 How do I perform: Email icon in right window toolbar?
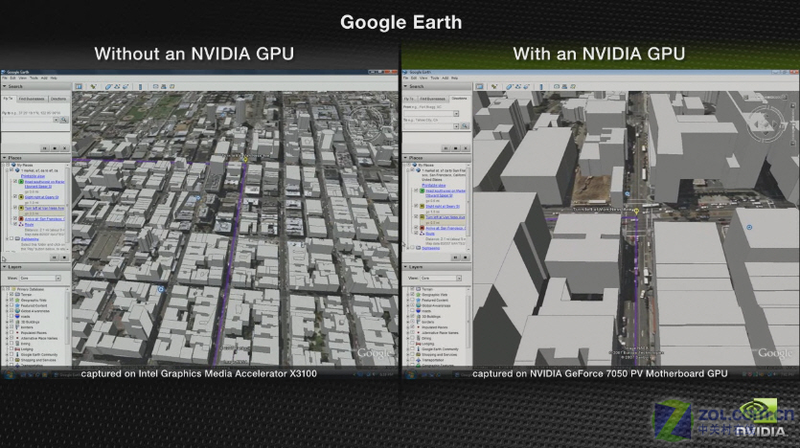click(x=557, y=87)
